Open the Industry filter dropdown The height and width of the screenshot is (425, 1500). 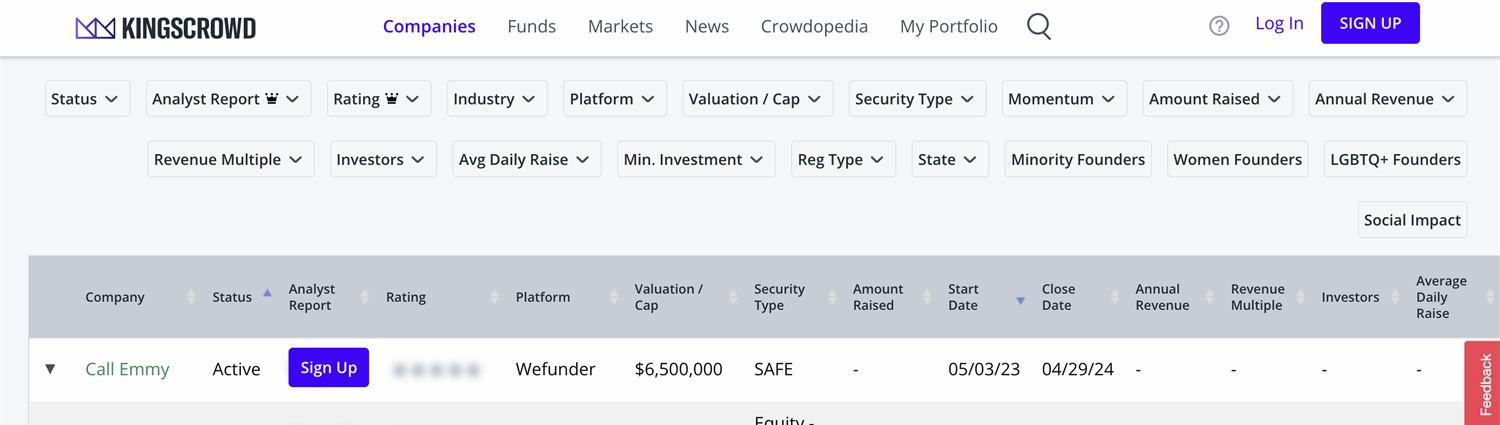(x=497, y=99)
